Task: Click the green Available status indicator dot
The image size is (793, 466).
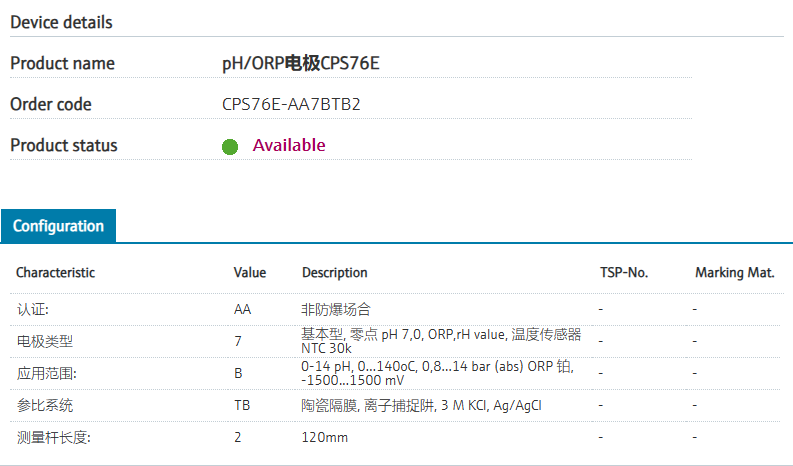Action: coord(230,147)
